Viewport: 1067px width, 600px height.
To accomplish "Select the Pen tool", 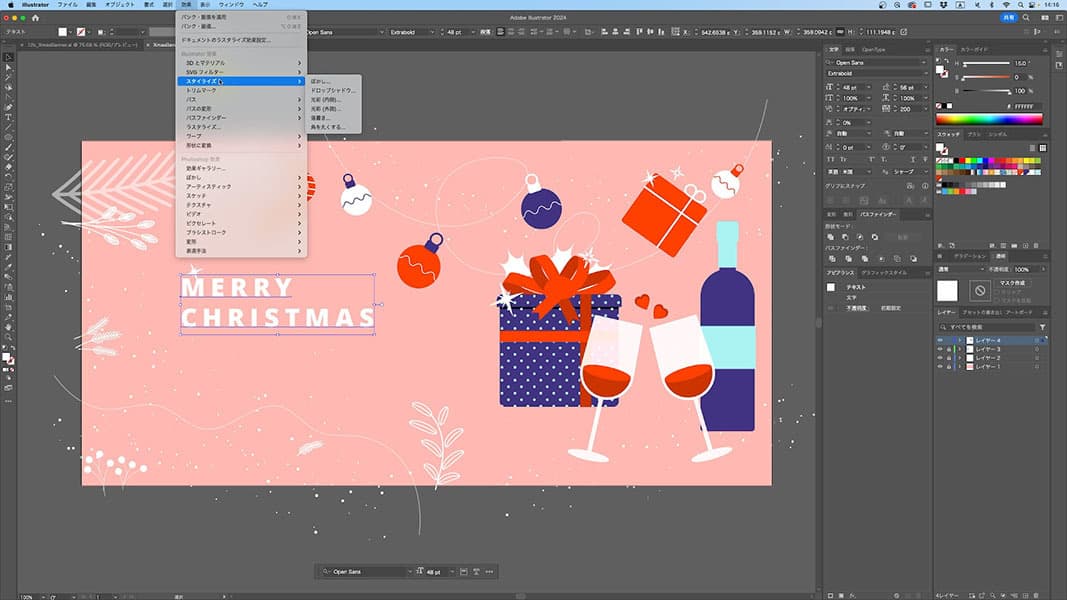I will (9, 97).
